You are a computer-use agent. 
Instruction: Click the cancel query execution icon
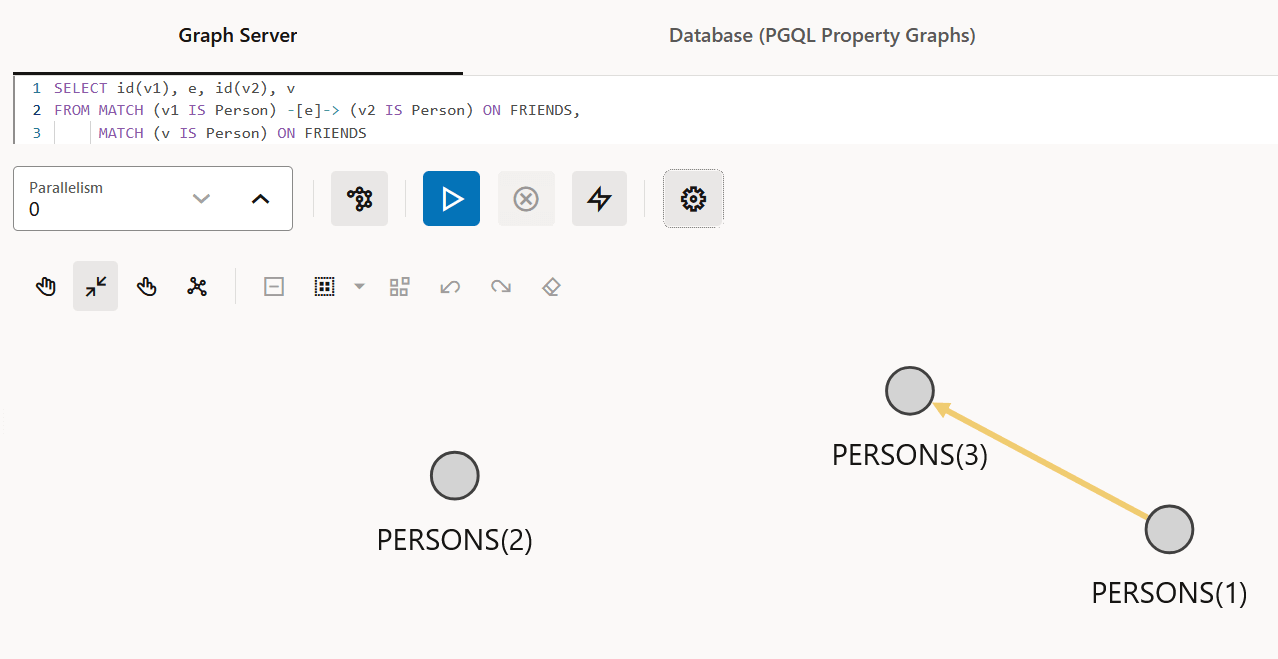[526, 199]
